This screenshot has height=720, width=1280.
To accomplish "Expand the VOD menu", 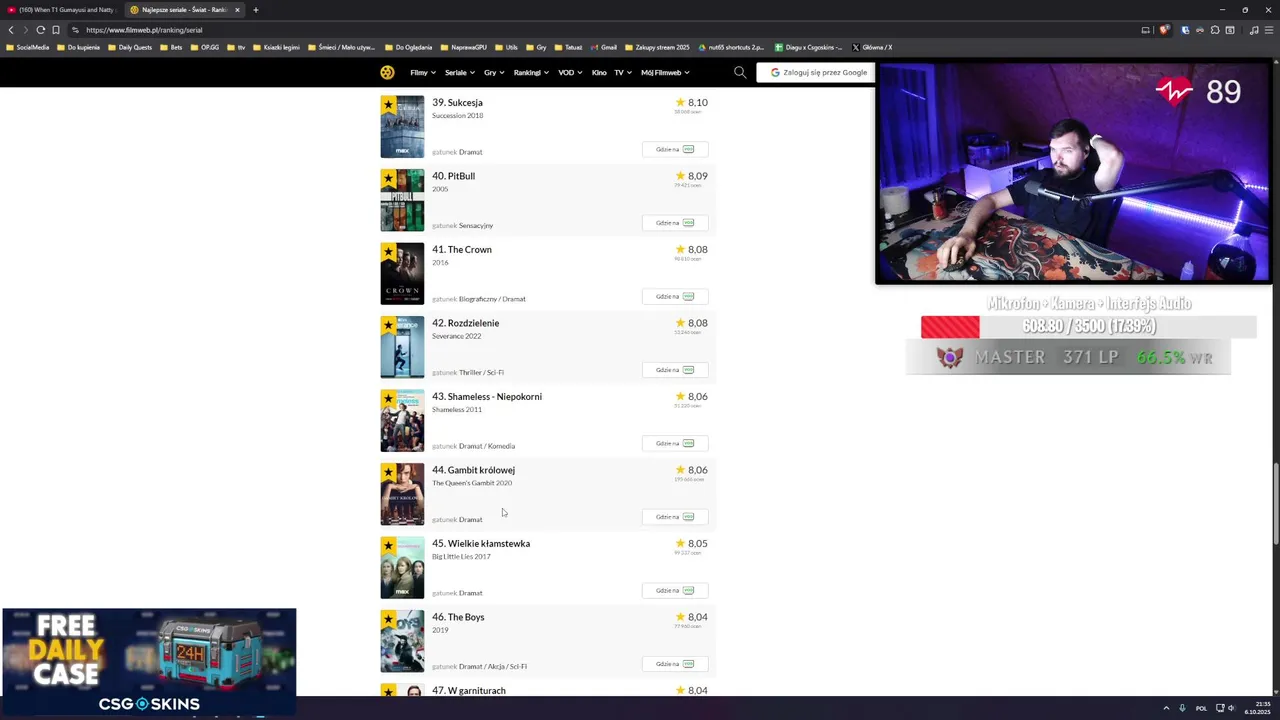I will pyautogui.click(x=570, y=72).
